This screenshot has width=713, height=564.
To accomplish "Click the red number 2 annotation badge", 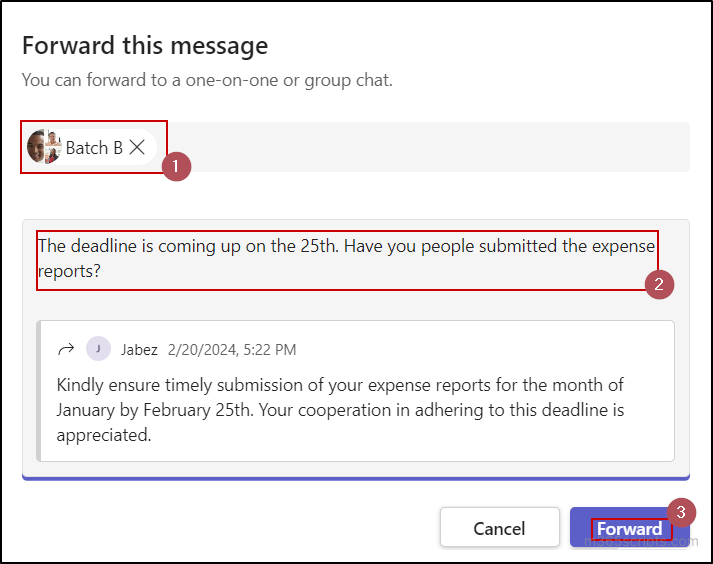I will 659,284.
